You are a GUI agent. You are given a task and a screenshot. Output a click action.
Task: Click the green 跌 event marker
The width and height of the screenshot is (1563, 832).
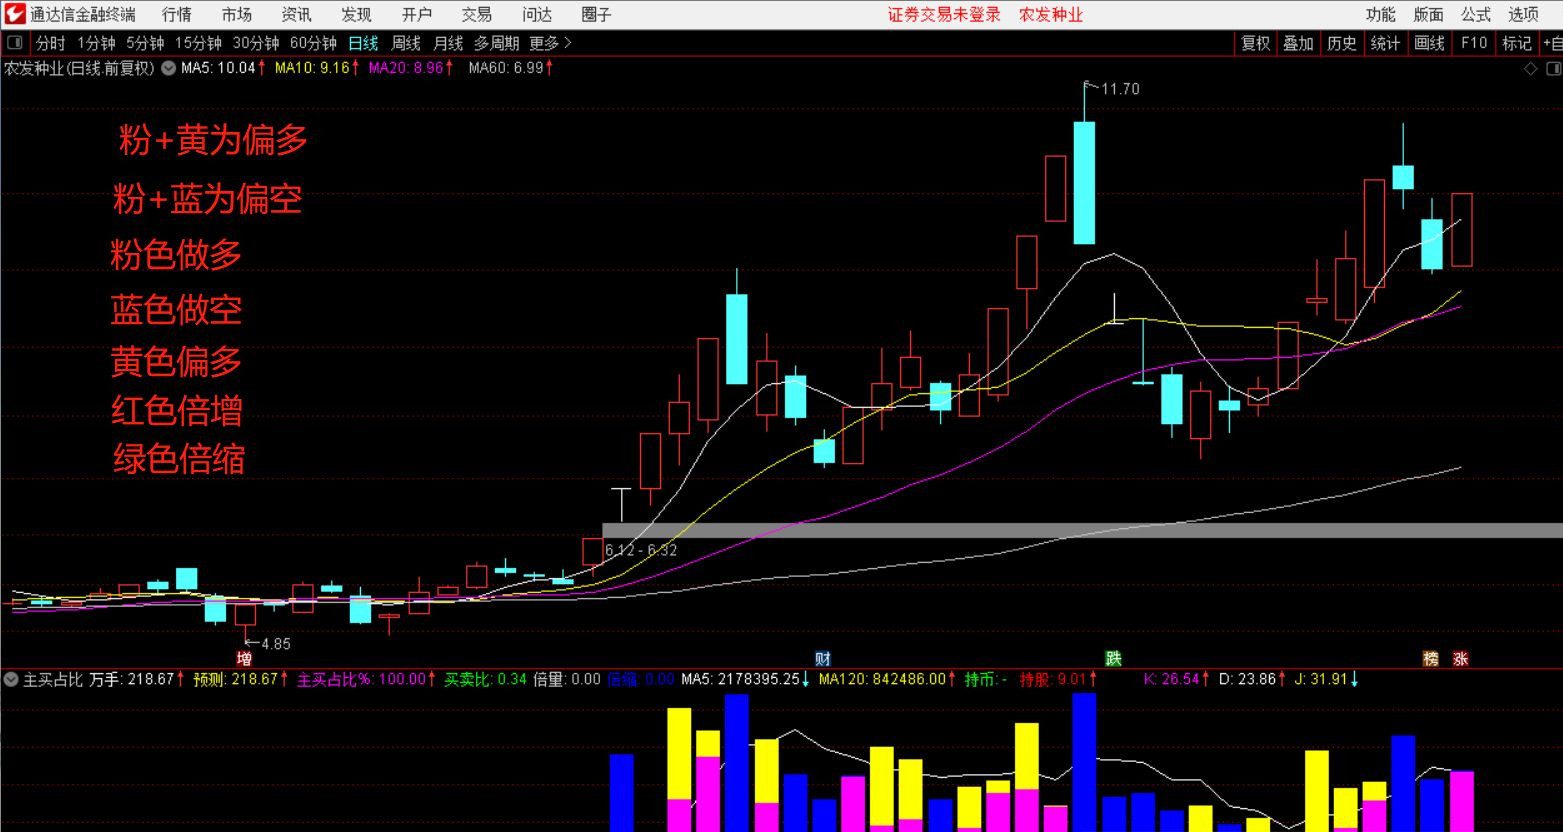[1113, 659]
